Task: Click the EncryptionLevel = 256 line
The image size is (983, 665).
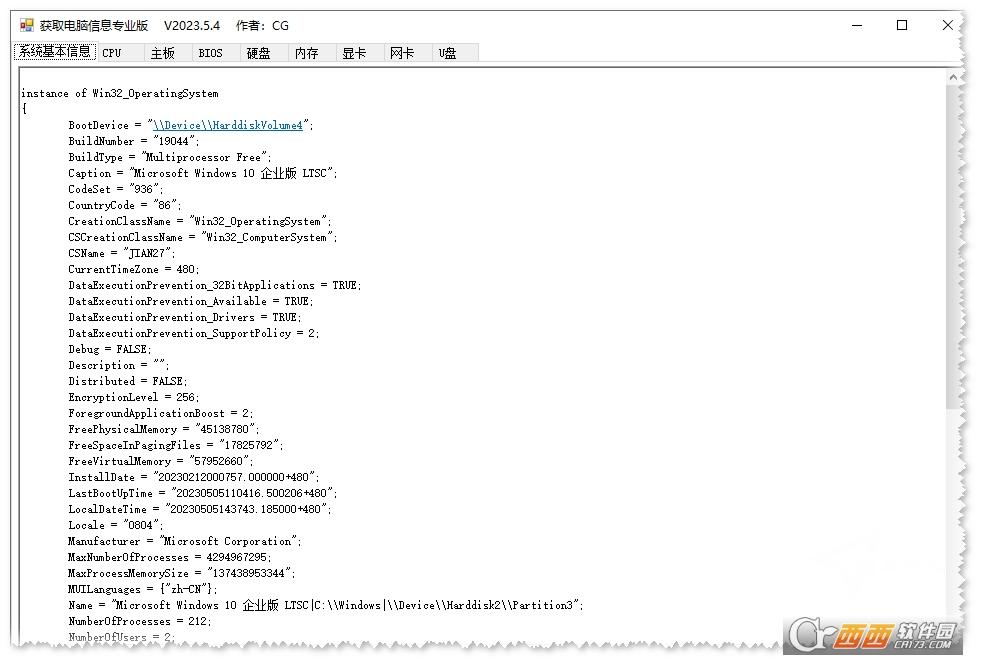Action: pyautogui.click(x=134, y=397)
